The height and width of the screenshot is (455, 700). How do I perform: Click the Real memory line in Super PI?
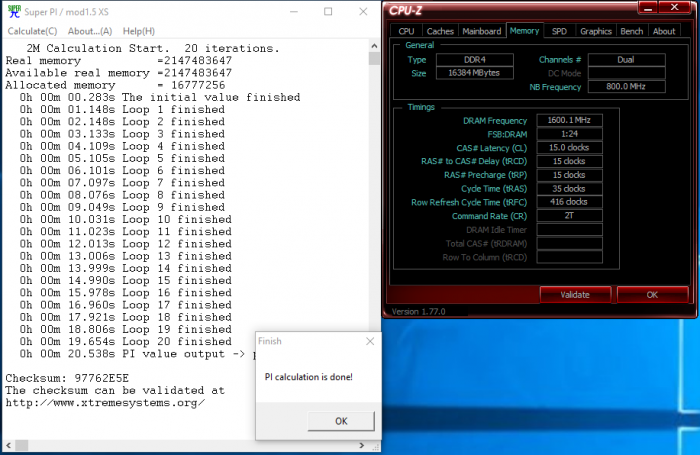click(119, 60)
